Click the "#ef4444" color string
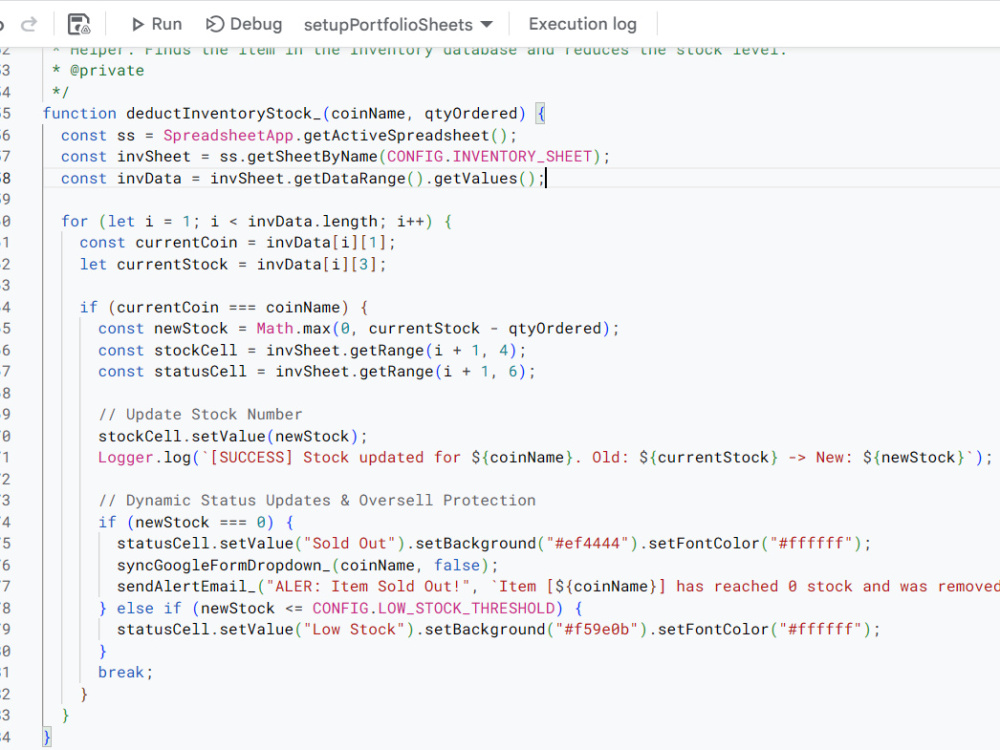1000x750 pixels. [587, 543]
